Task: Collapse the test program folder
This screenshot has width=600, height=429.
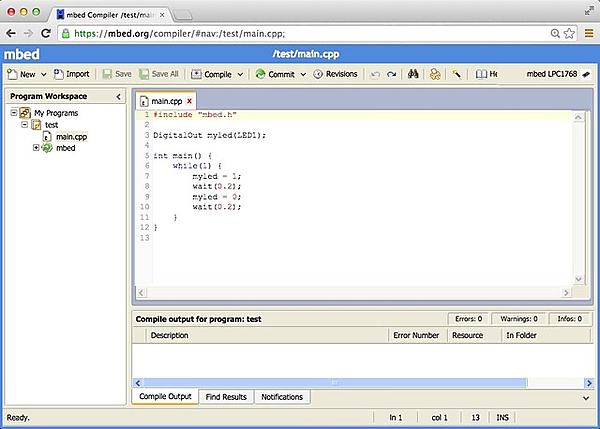Action: [24, 125]
